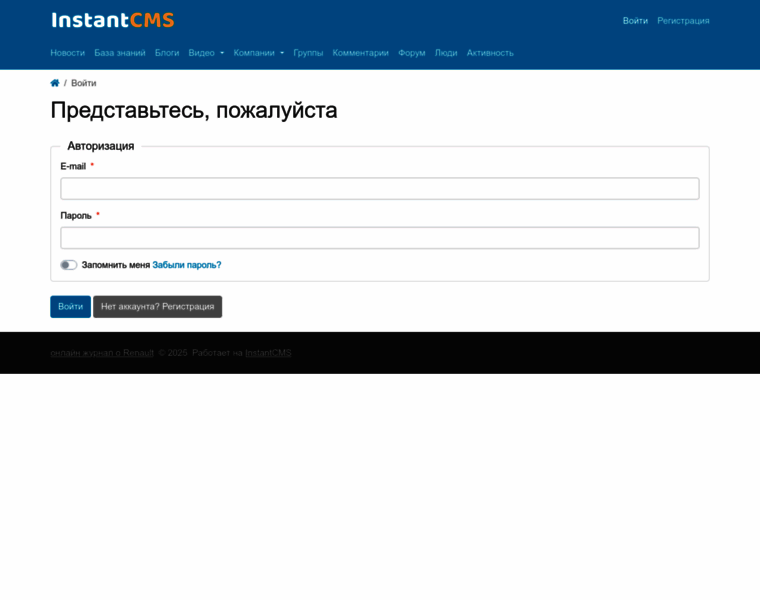Focus the Пароль input field
Viewport: 760px width, 600px height.
pyautogui.click(x=380, y=238)
